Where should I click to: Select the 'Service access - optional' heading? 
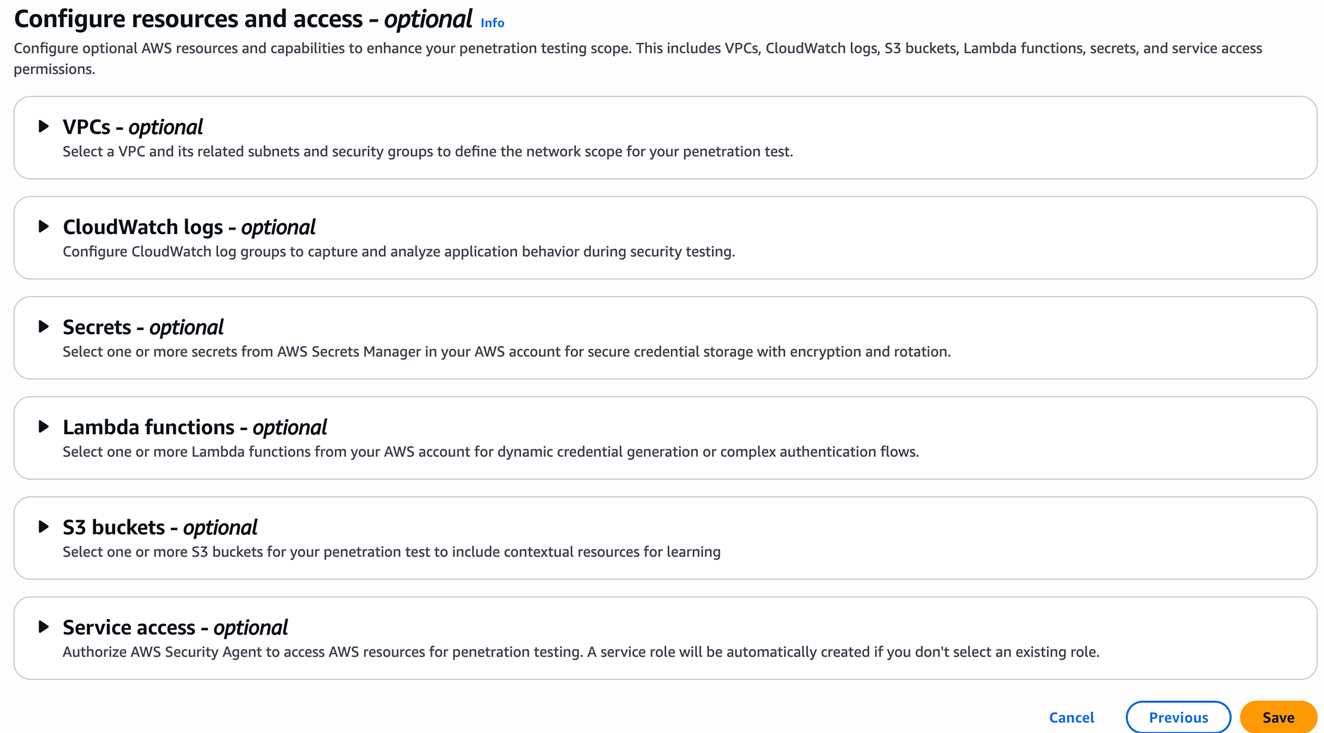point(175,627)
